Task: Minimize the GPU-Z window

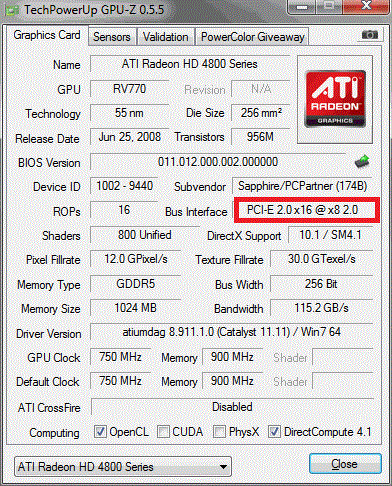Action: tap(302, 7)
